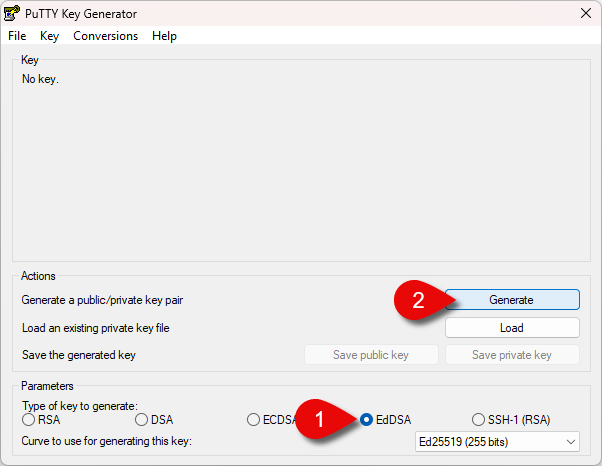602x466 pixels.
Task: Click the 'Generate a public/private key pair' label
Action: pyautogui.click(x=102, y=300)
